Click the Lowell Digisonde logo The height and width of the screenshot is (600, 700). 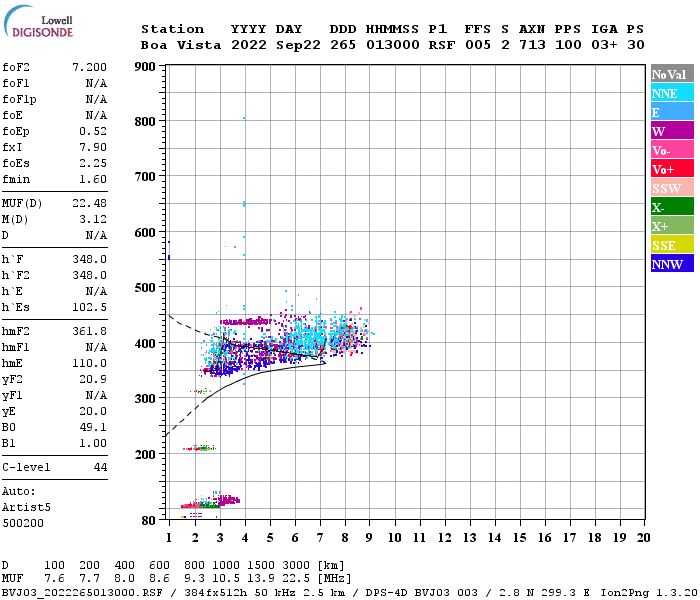(38, 21)
